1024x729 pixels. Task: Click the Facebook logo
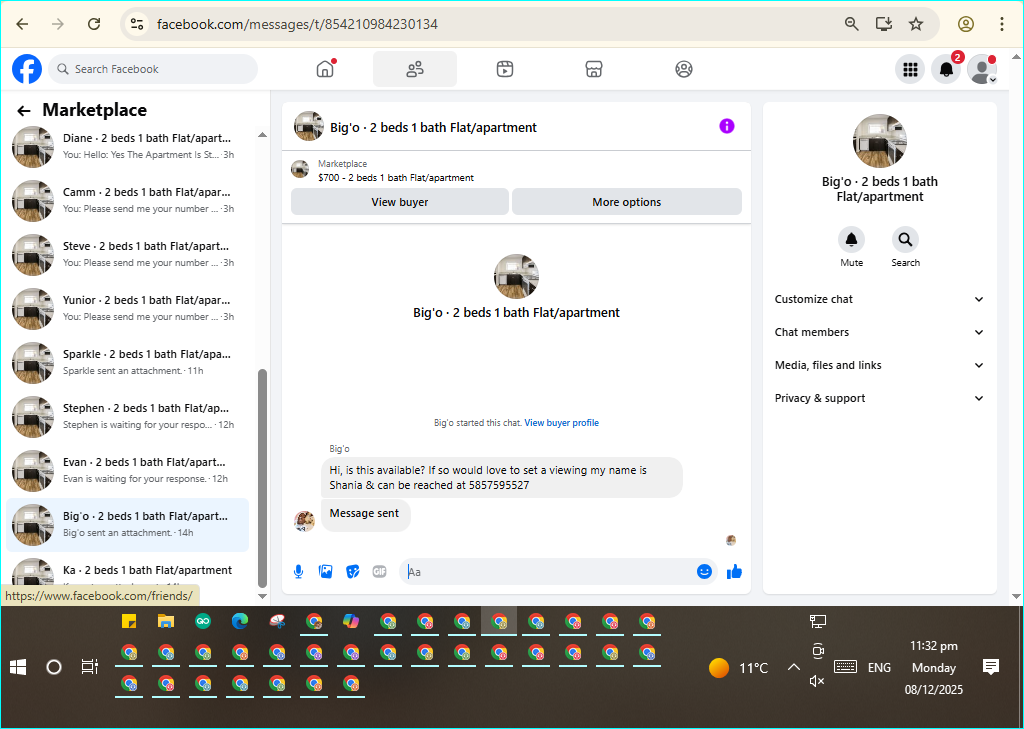(27, 69)
